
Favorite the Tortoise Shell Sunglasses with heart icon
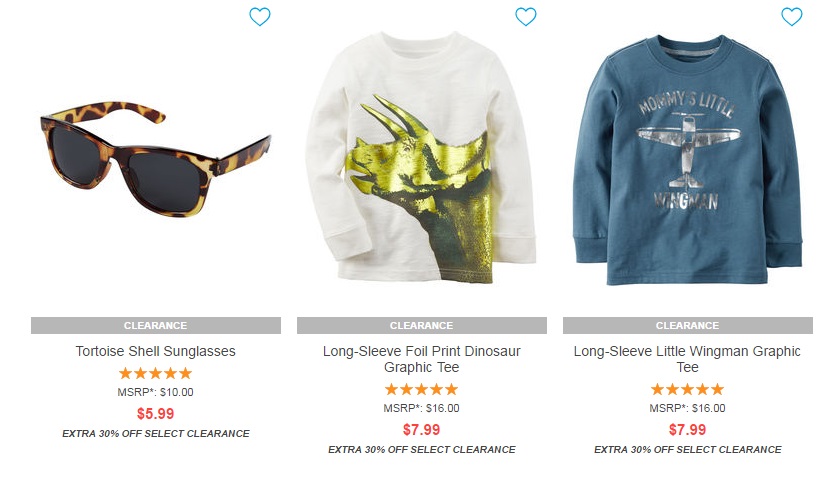(x=260, y=17)
